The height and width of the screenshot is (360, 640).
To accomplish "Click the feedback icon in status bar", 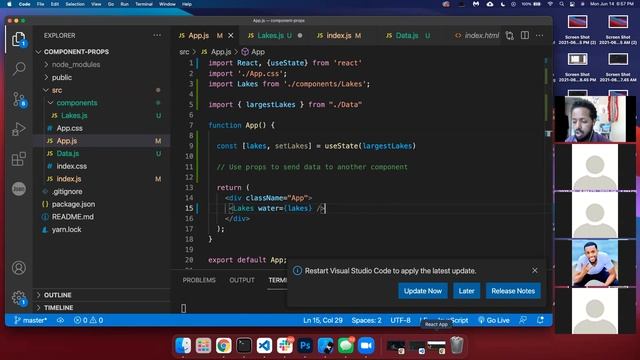I will pos(523,320).
